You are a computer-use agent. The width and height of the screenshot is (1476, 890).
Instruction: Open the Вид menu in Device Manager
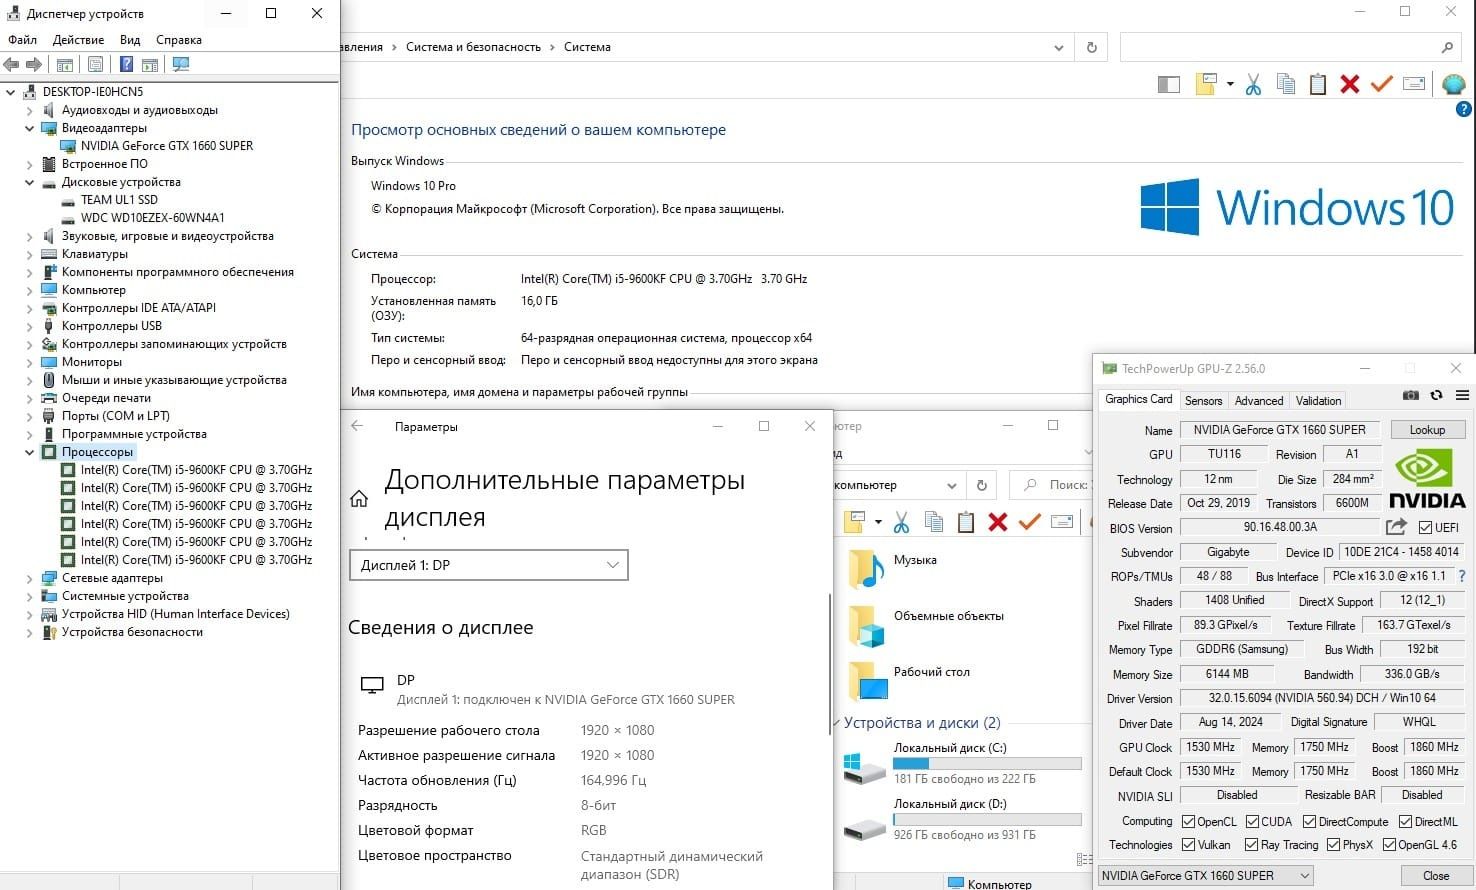pyautogui.click(x=130, y=40)
